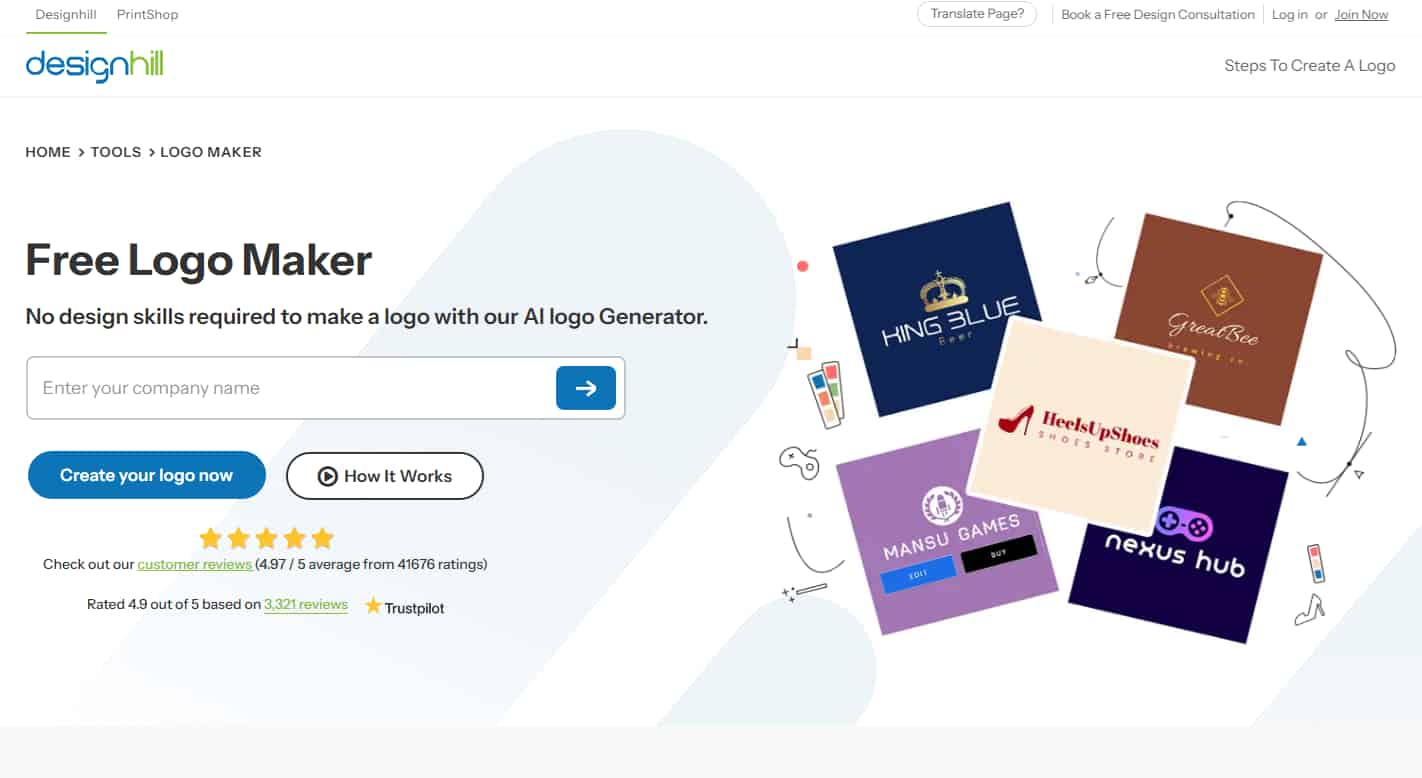Click the arrow submit button in name field
Viewport: 1422px width, 778px height.
point(586,388)
